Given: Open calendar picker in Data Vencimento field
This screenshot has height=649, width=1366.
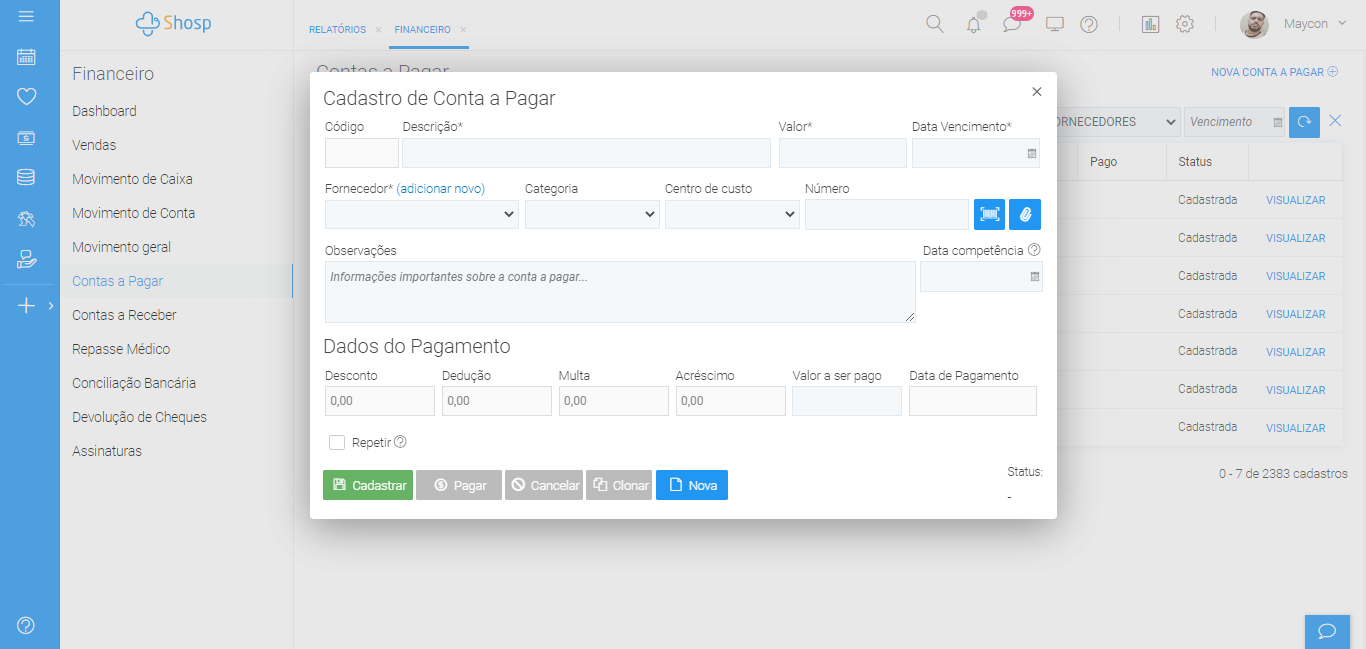Looking at the screenshot, I should [1031, 154].
